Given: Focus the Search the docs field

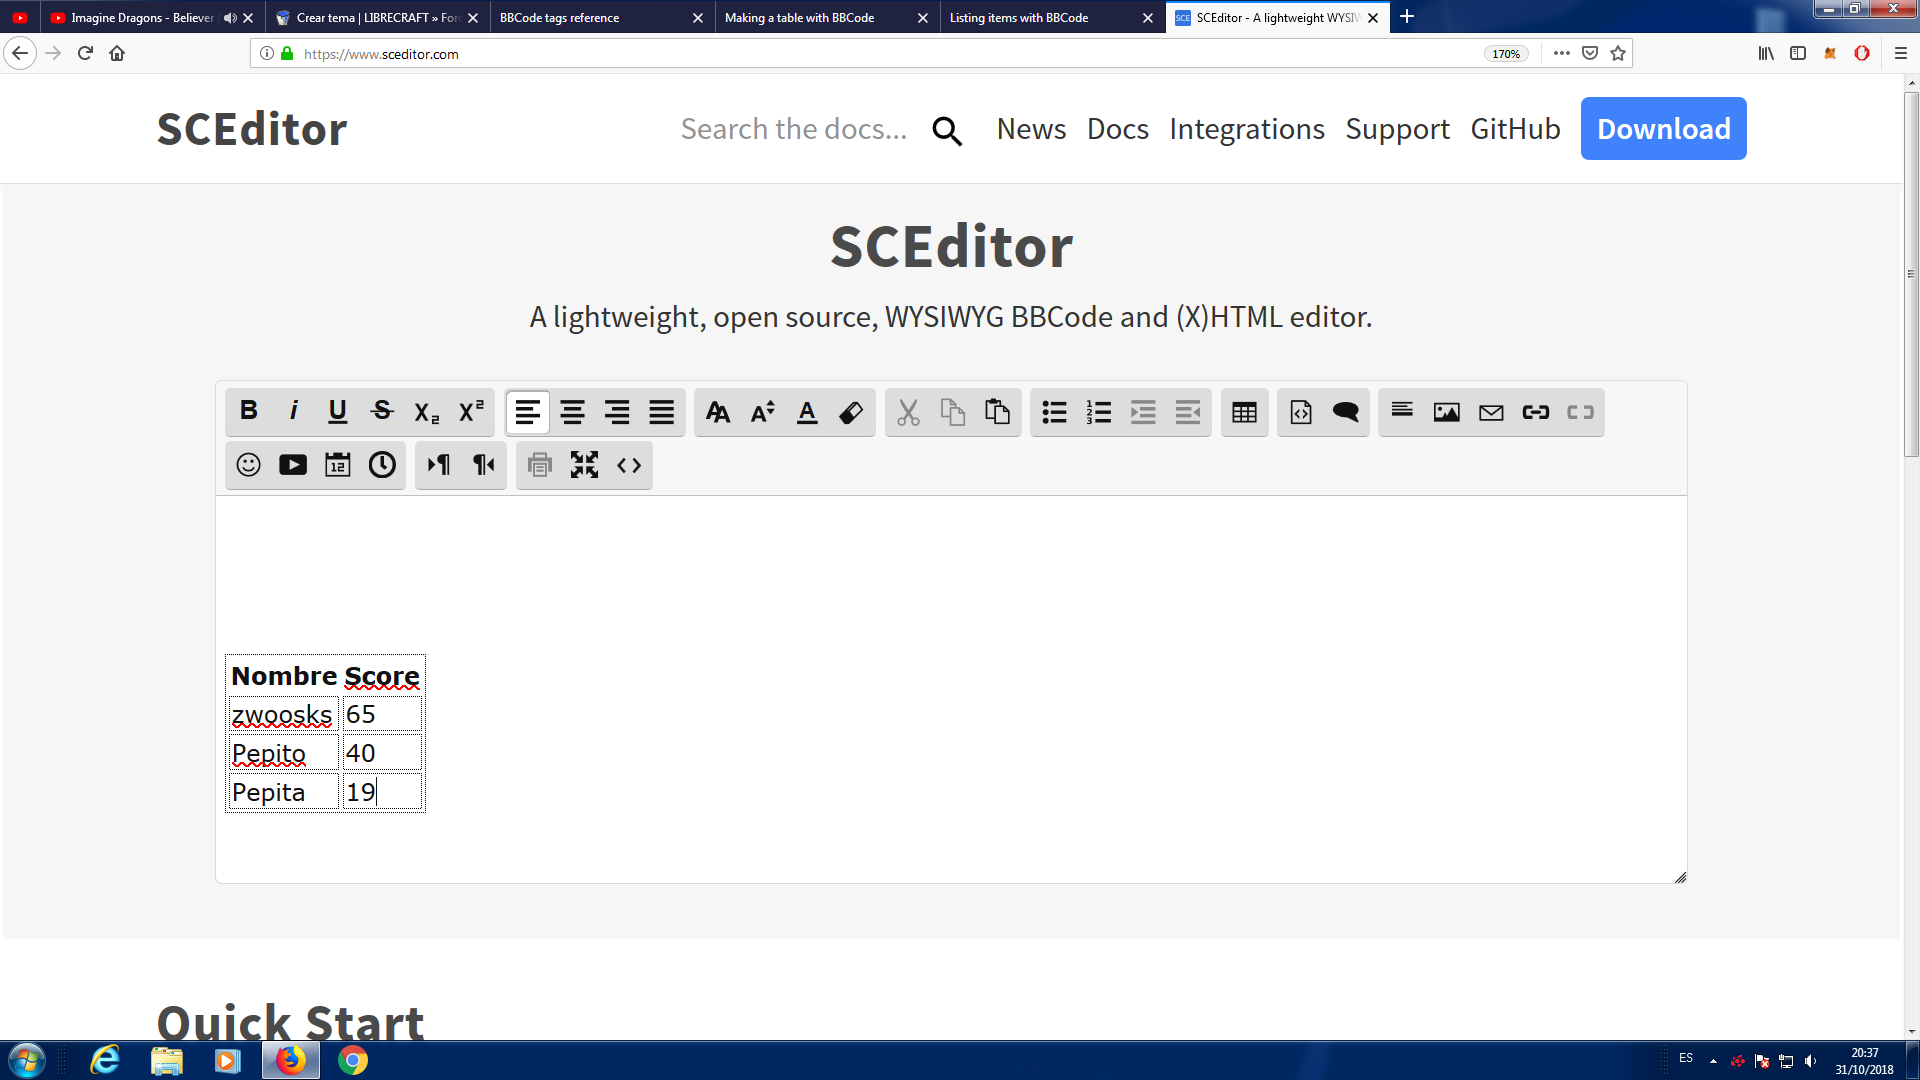Looking at the screenshot, I should point(794,129).
